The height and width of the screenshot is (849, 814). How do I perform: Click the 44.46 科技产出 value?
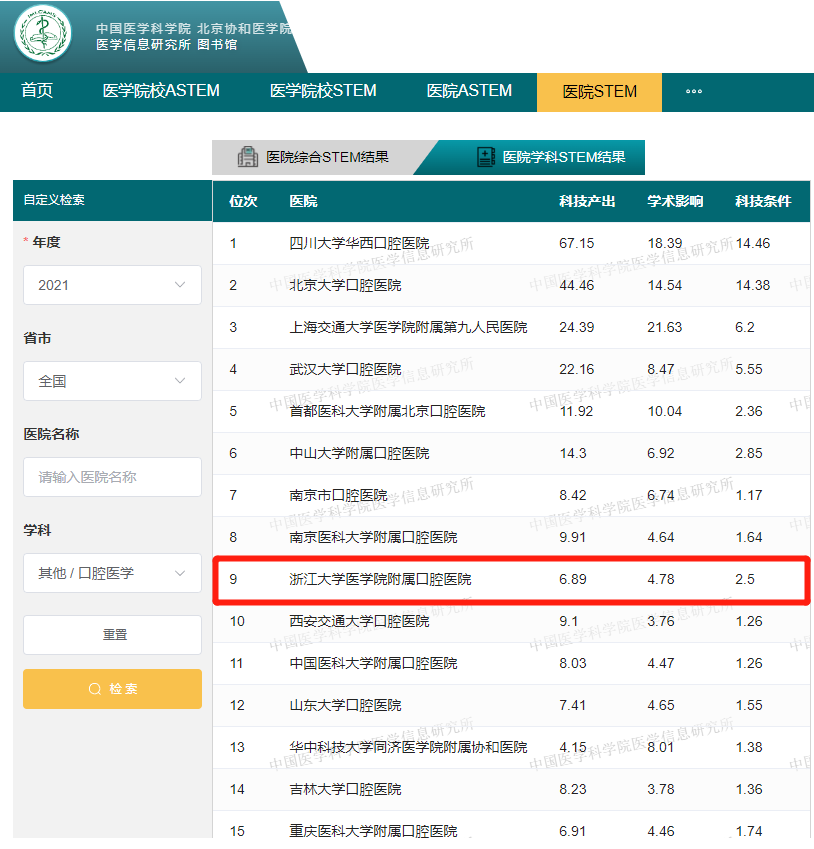pos(576,285)
